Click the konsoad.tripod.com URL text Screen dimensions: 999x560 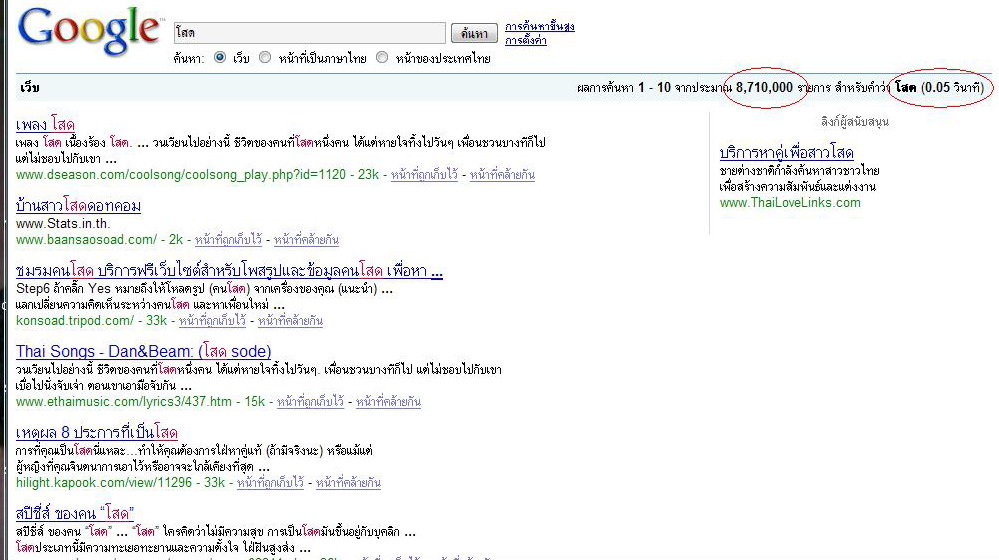point(75,320)
